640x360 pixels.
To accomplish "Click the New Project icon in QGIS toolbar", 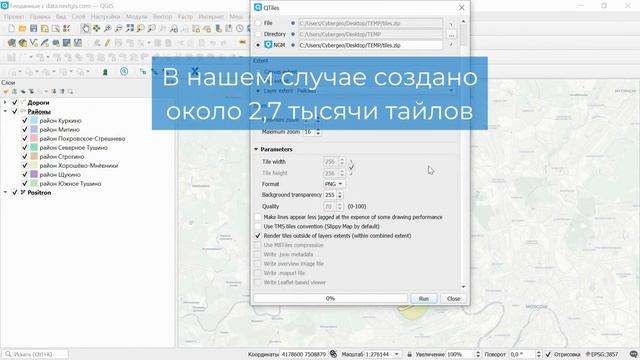I will (x=11, y=28).
